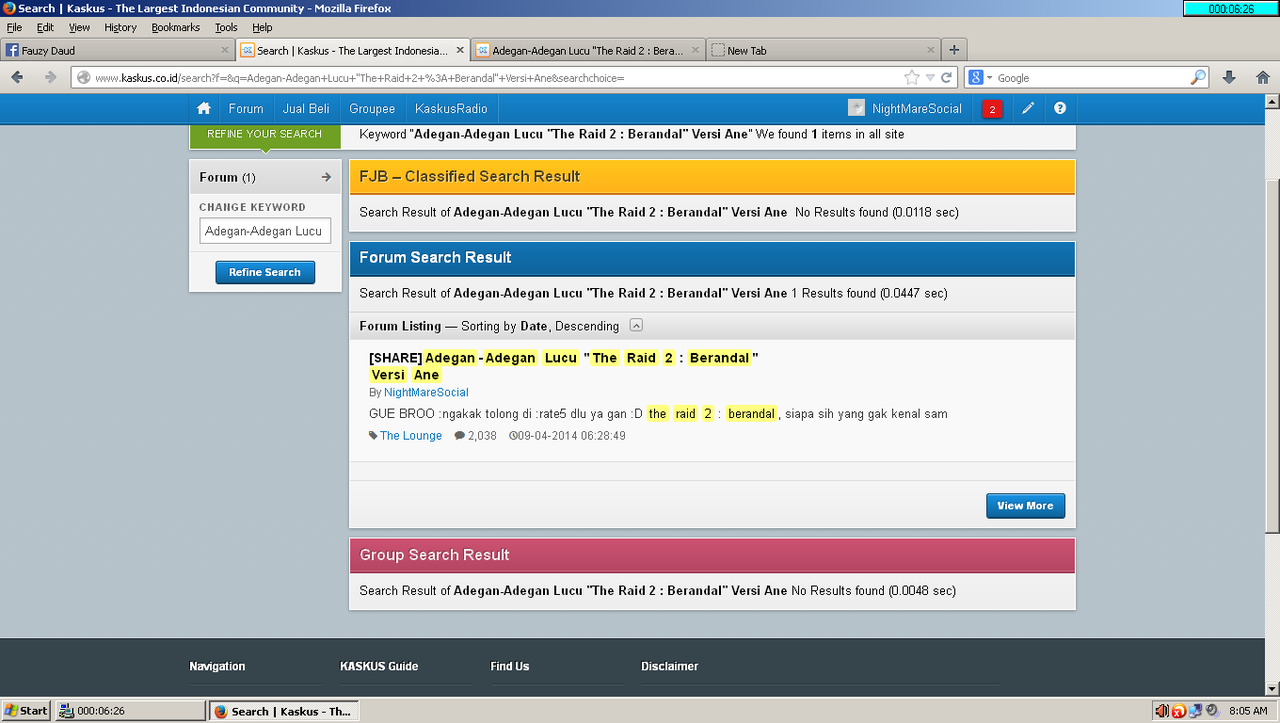Click the pencil create-post icon
The image size is (1280, 723).
1028,109
